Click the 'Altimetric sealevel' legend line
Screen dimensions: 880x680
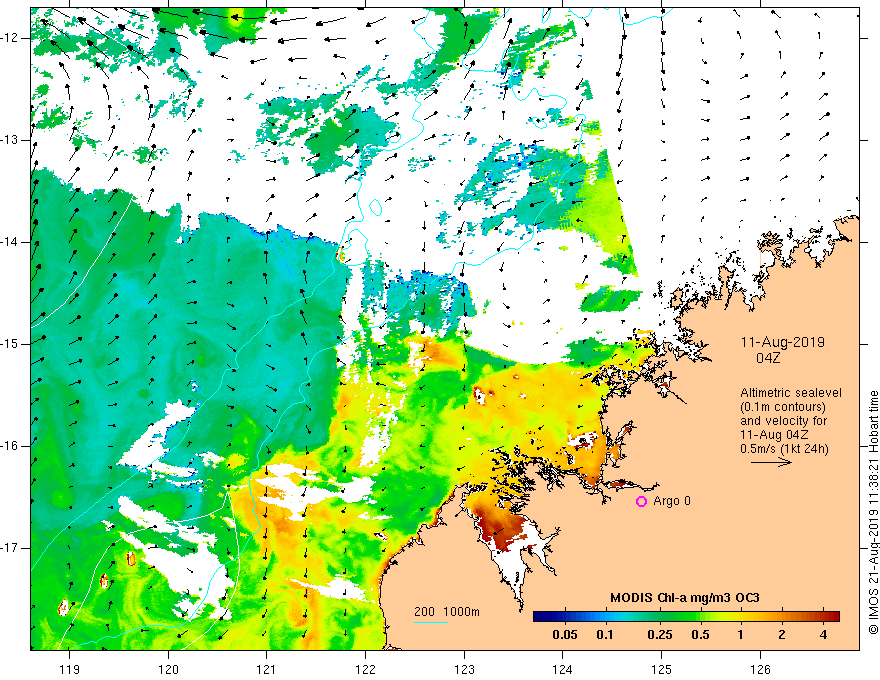coord(791,393)
